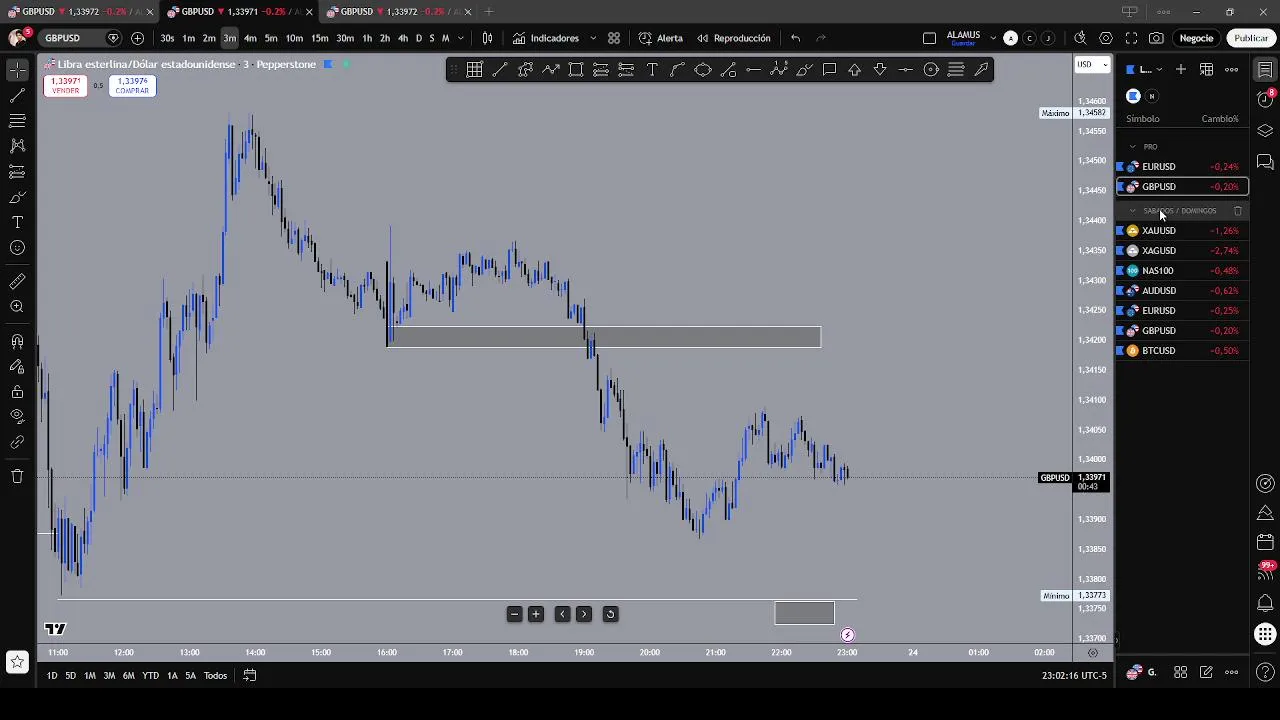Image resolution: width=1280 pixels, height=720 pixels.
Task: Select the text tool in left sidebar
Action: (17, 222)
